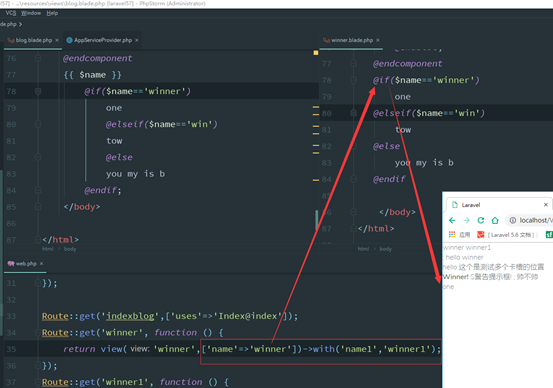Click the blog.blade.php file icon

pyautogui.click(x=11, y=40)
